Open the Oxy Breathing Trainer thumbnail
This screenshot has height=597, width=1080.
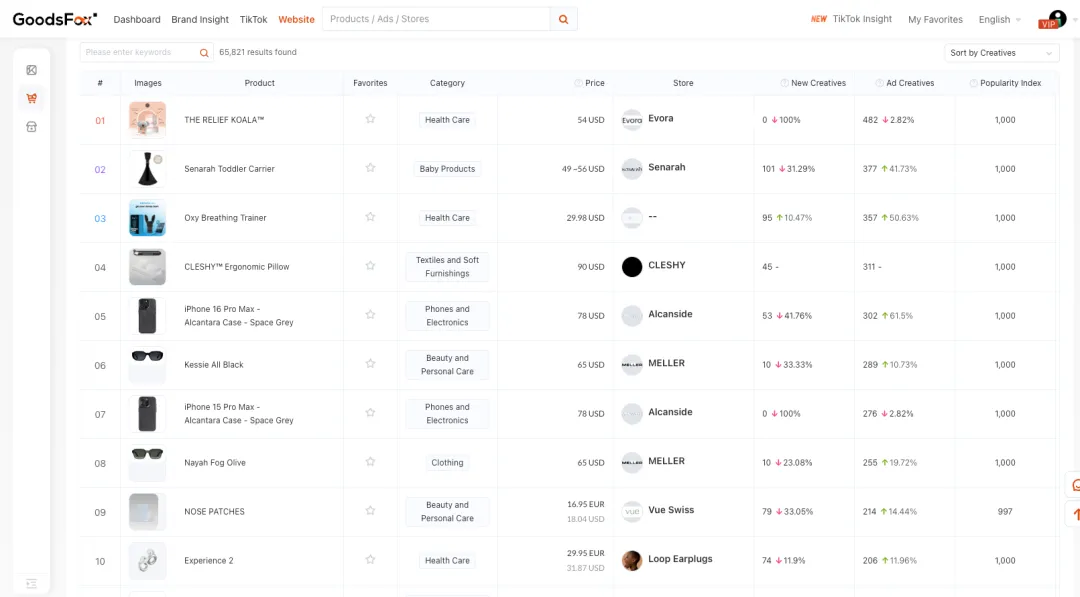tap(147, 218)
